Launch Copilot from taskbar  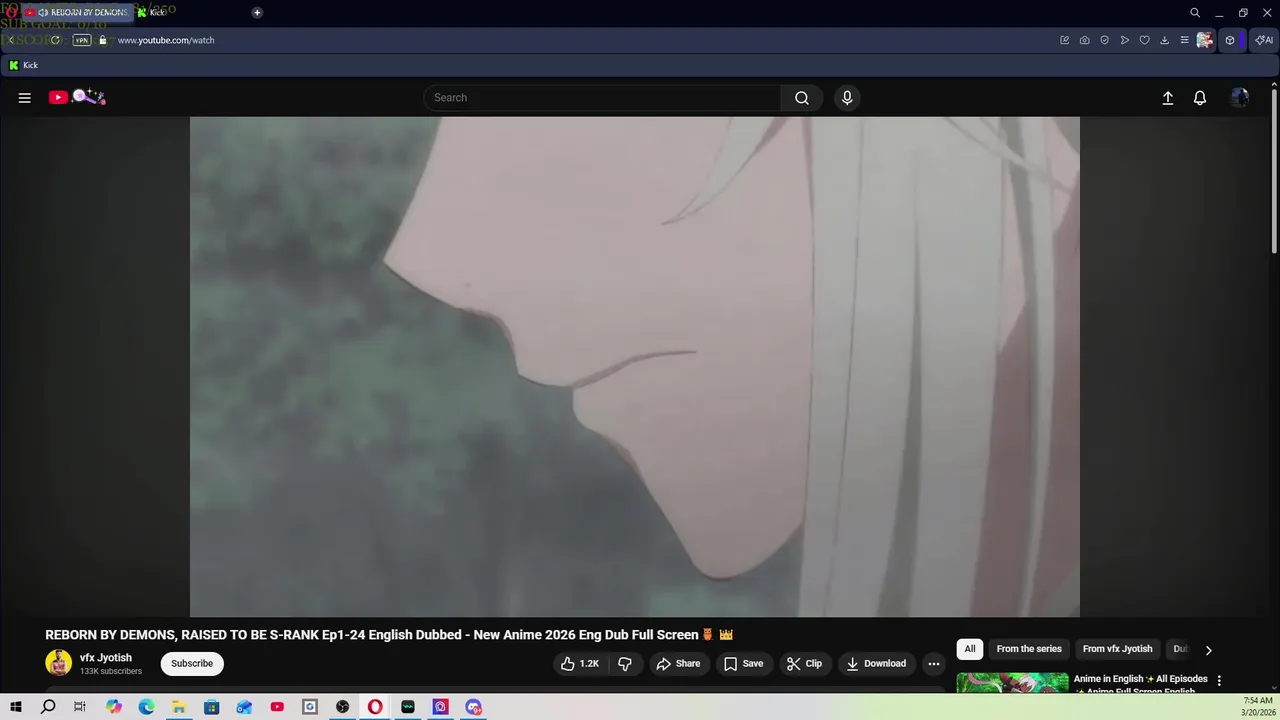tap(113, 707)
